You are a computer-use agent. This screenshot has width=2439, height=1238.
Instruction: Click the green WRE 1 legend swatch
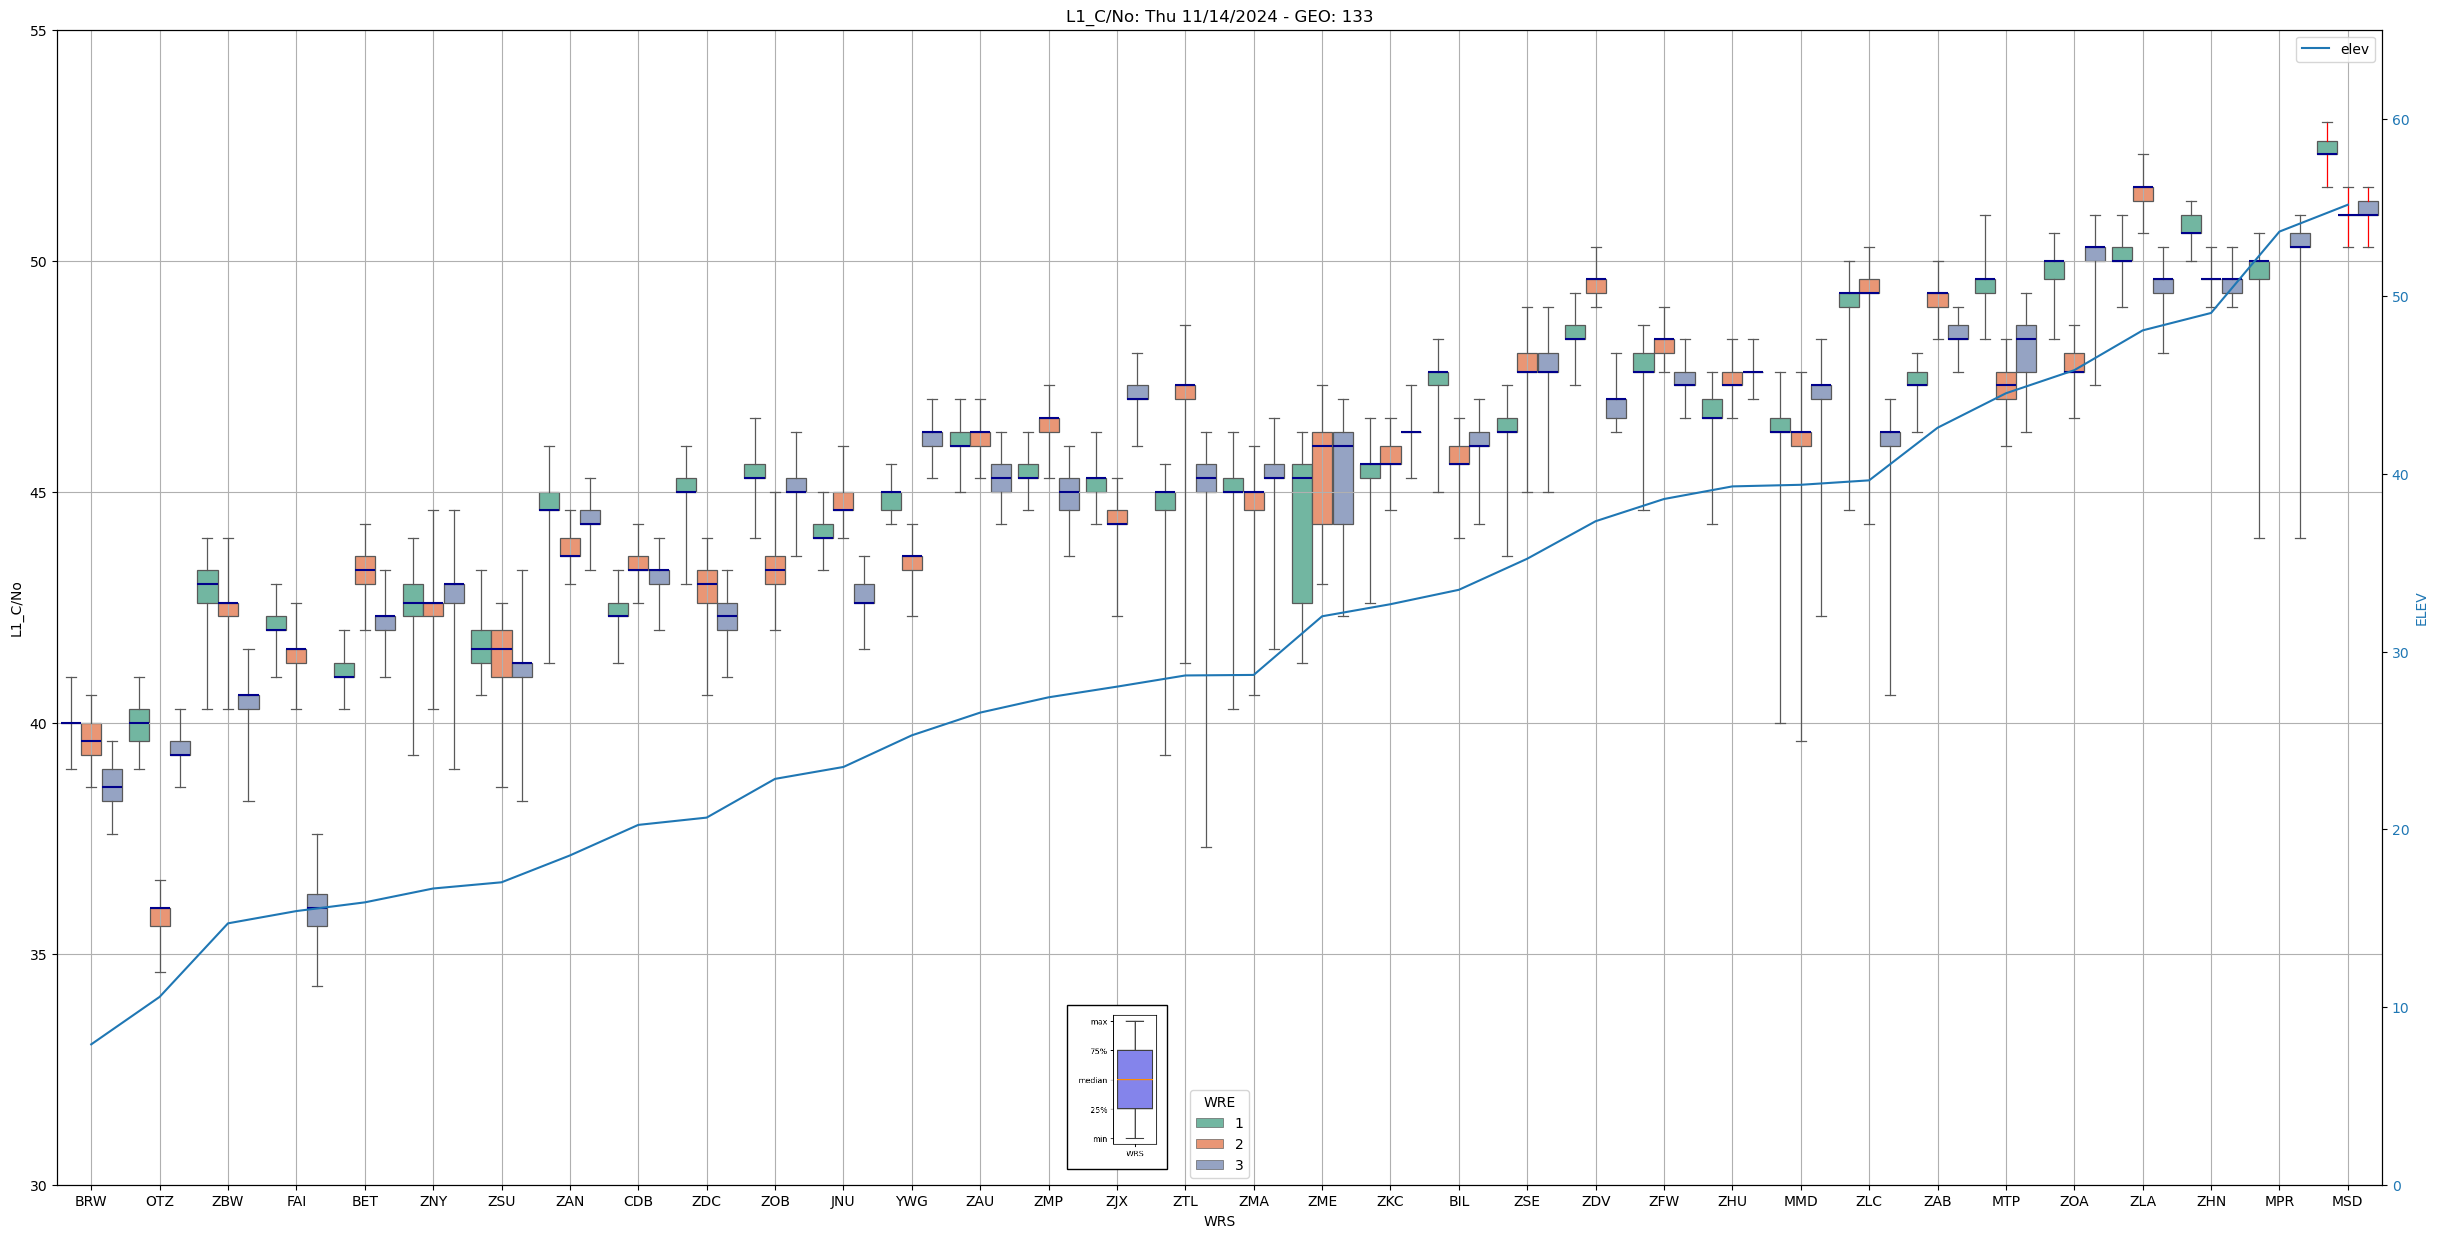click(1209, 1123)
